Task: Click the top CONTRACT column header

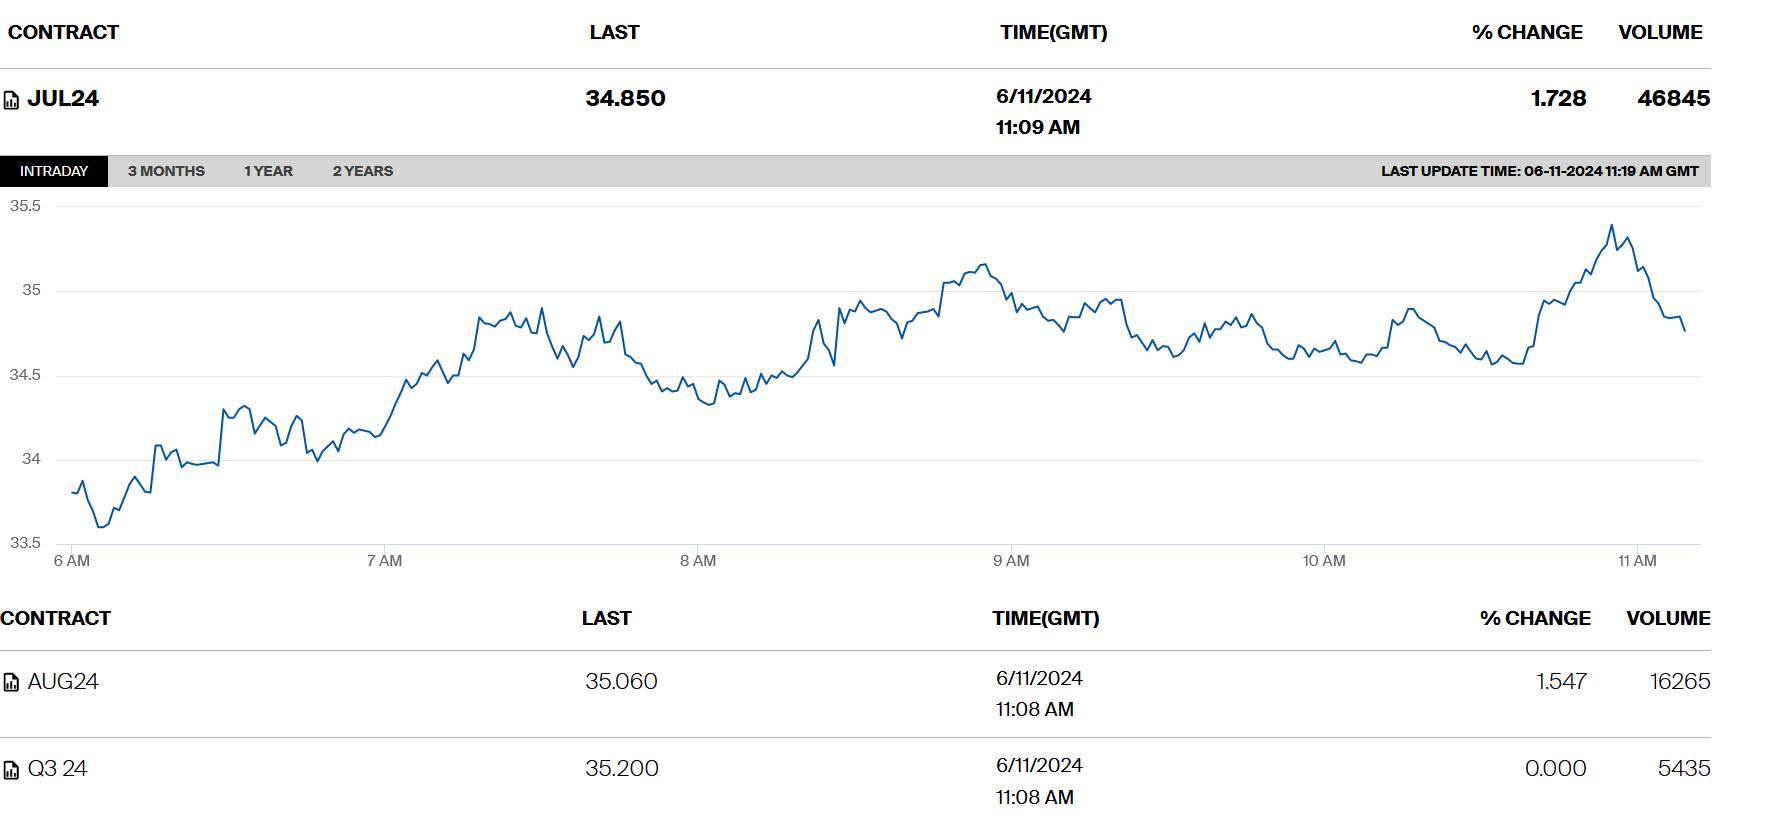Action: [63, 32]
